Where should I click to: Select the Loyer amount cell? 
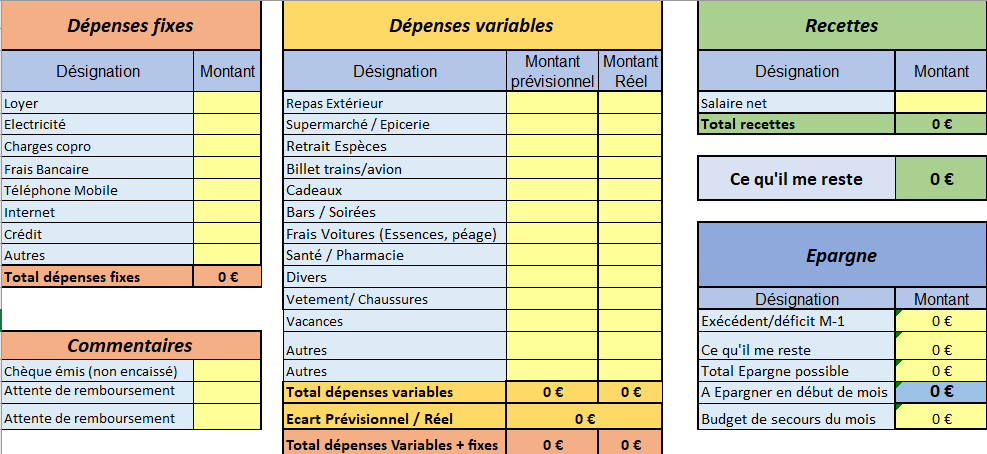pyautogui.click(x=227, y=103)
